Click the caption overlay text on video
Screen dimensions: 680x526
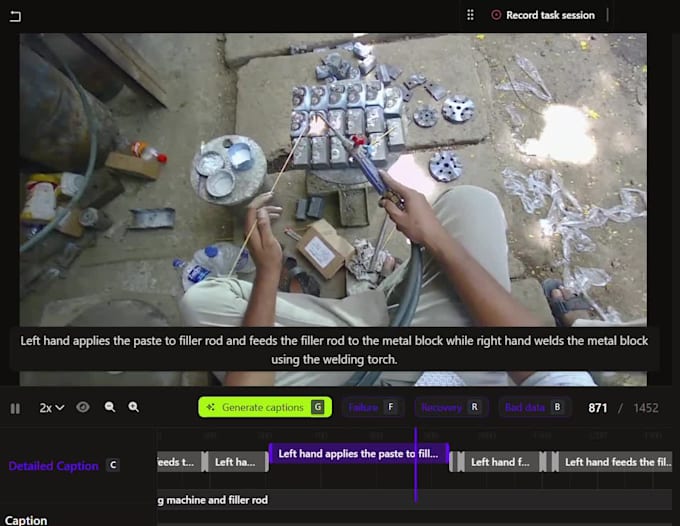point(334,350)
